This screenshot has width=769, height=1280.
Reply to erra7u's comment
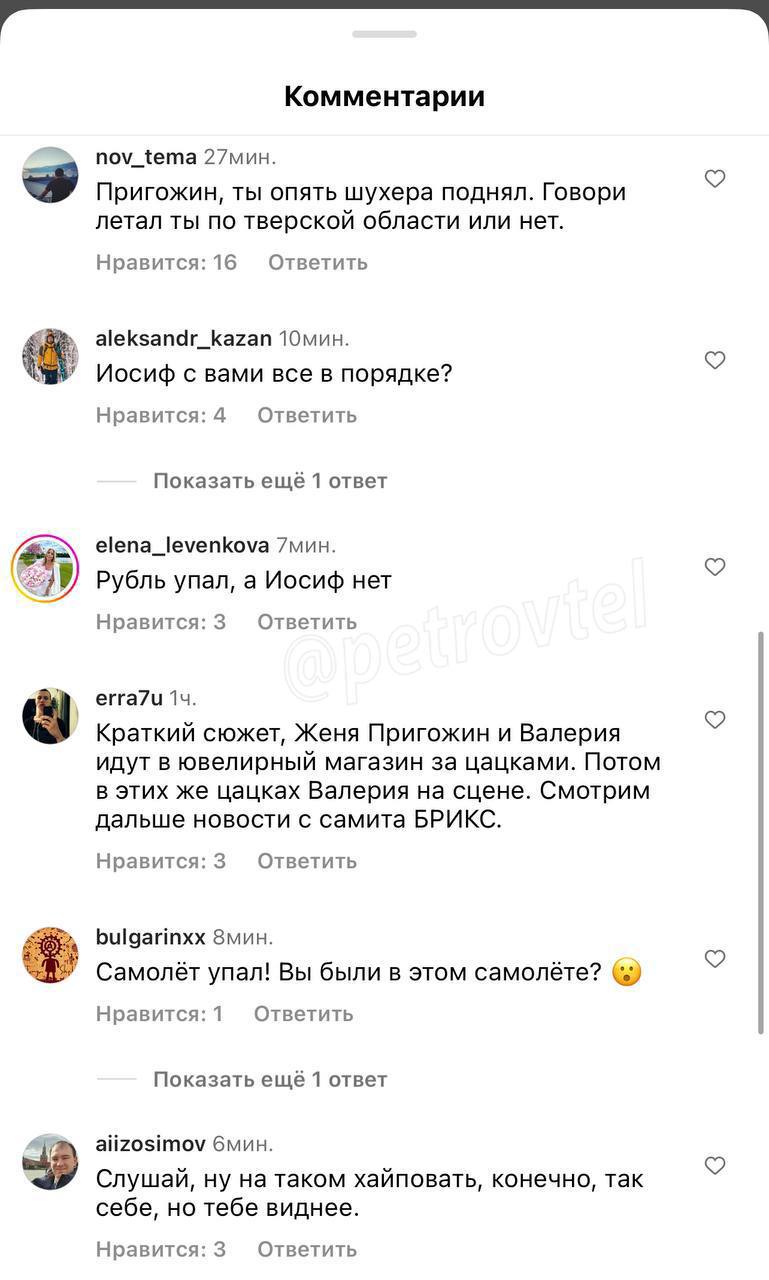tap(307, 861)
